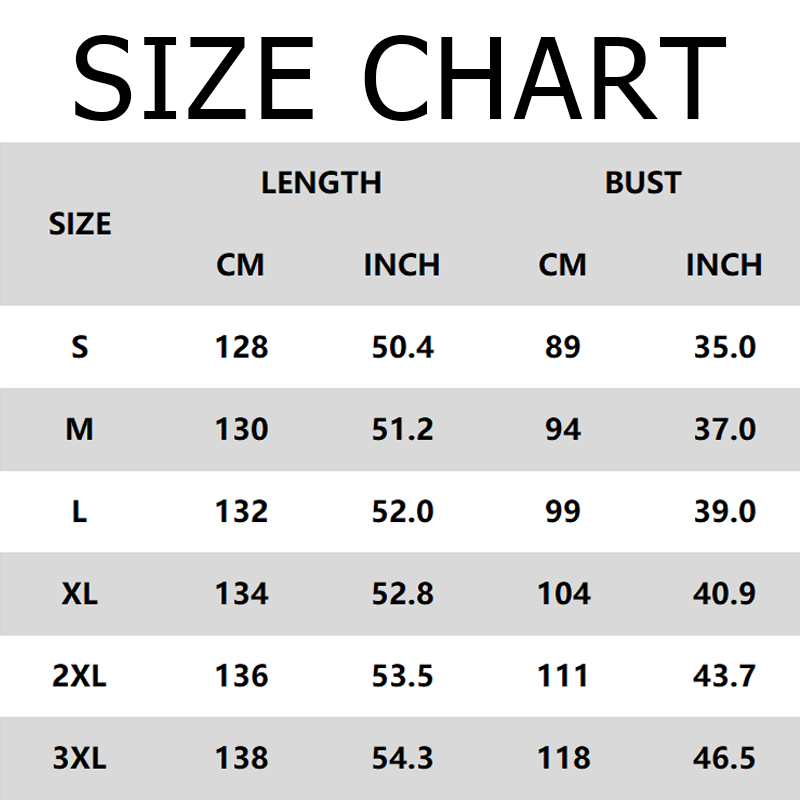This screenshot has width=800, height=800.
Task: Click the 53.5 length inch value
Action: (x=402, y=676)
